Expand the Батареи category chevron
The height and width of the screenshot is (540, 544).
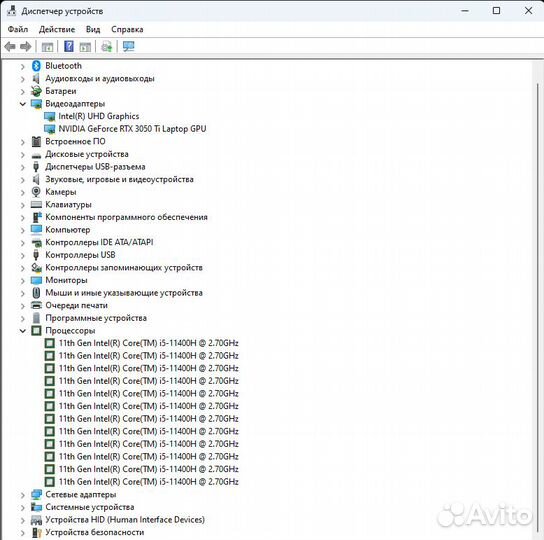[23, 91]
